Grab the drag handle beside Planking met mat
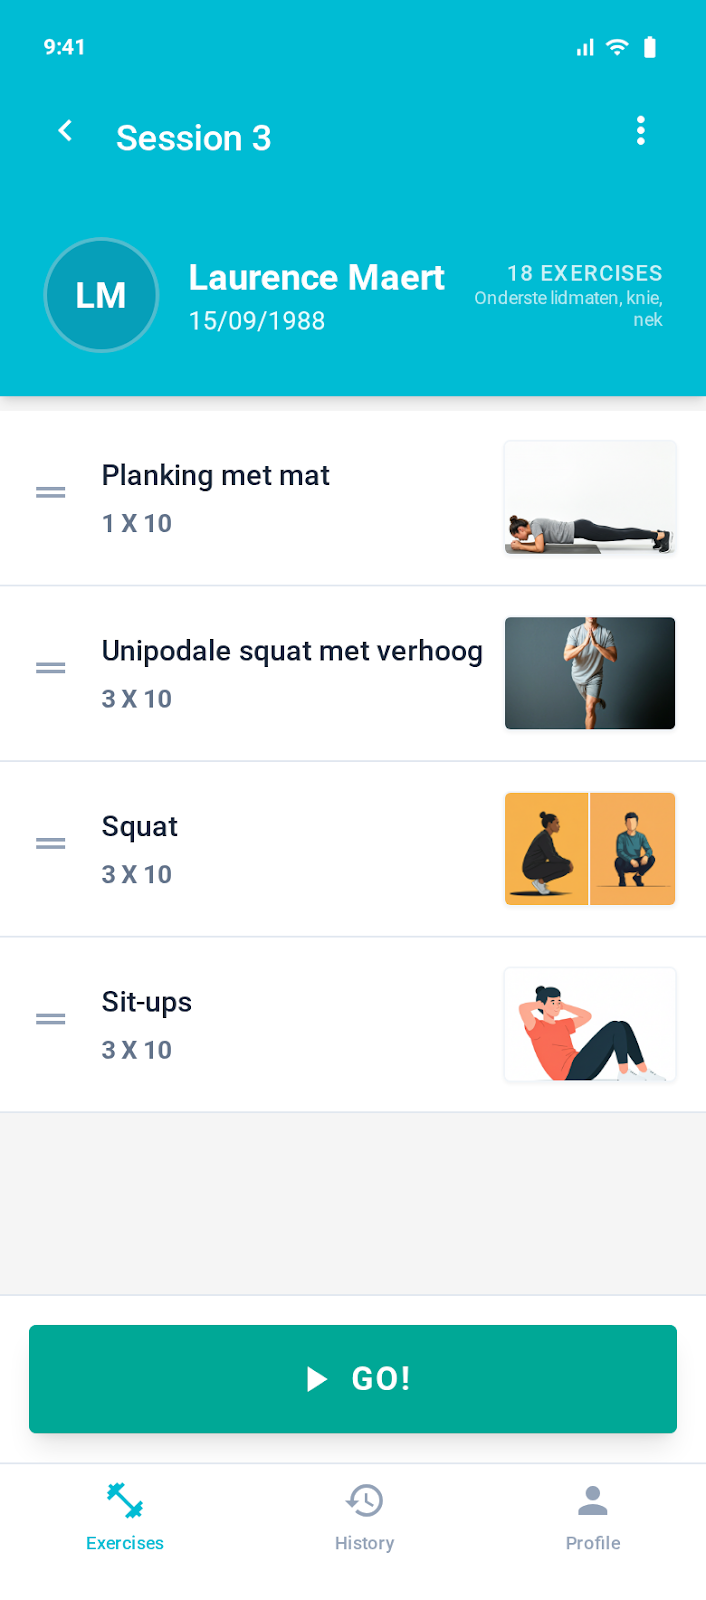706x1600 pixels. [x=50, y=492]
